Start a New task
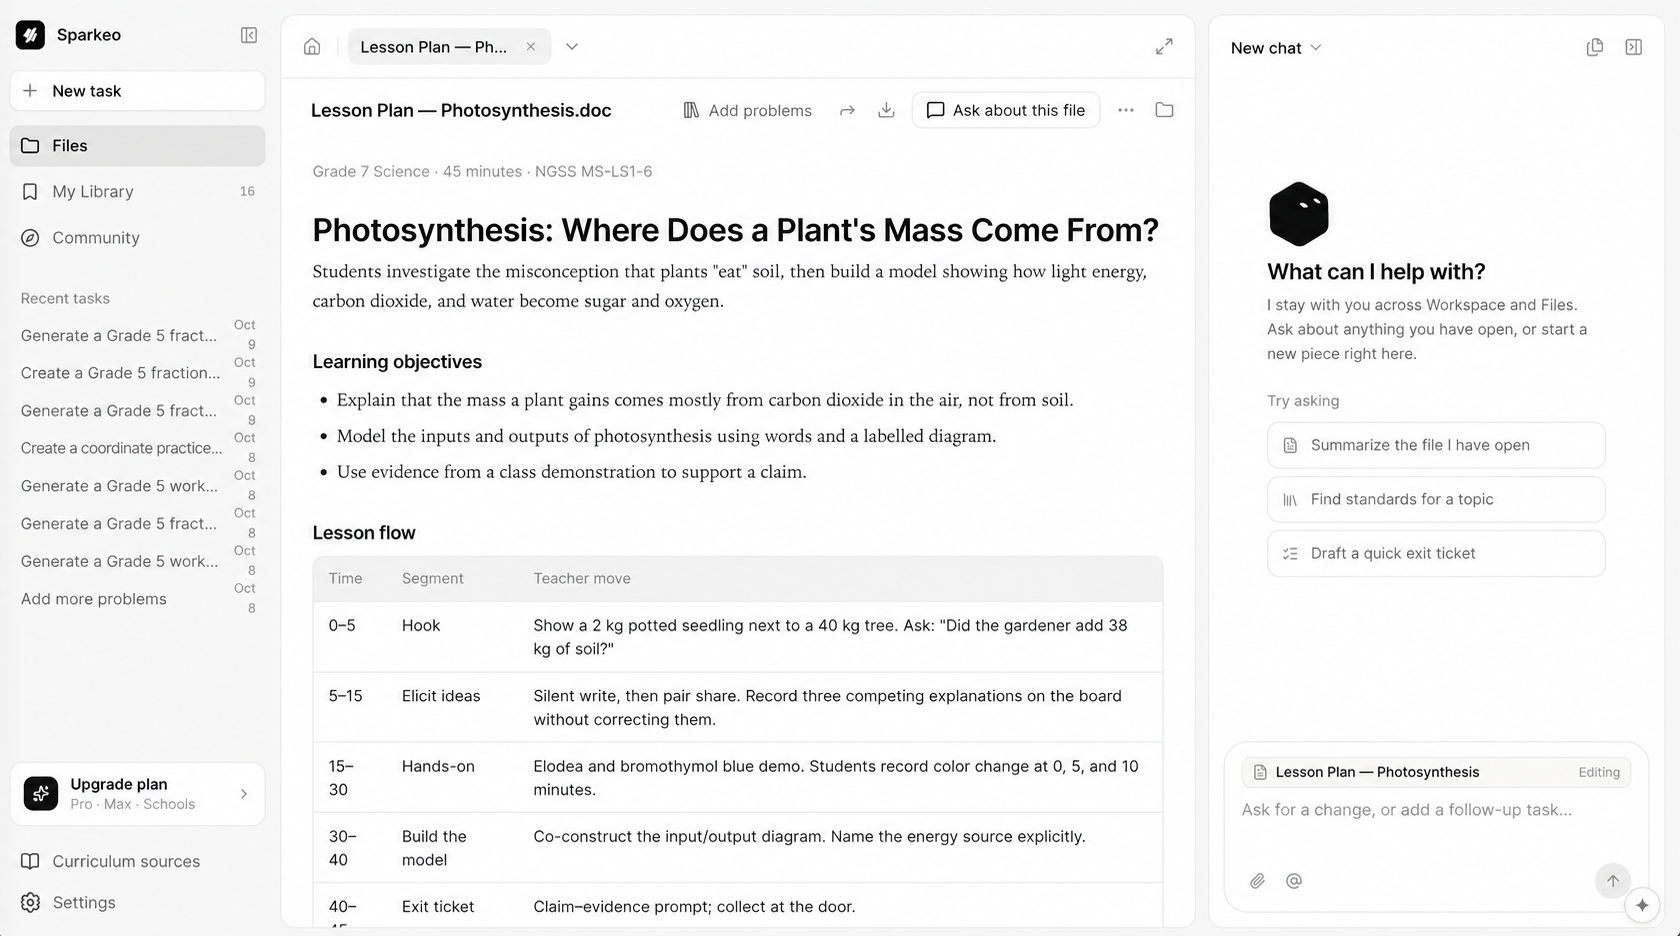Image resolution: width=1680 pixels, height=936 pixels. [x=138, y=91]
